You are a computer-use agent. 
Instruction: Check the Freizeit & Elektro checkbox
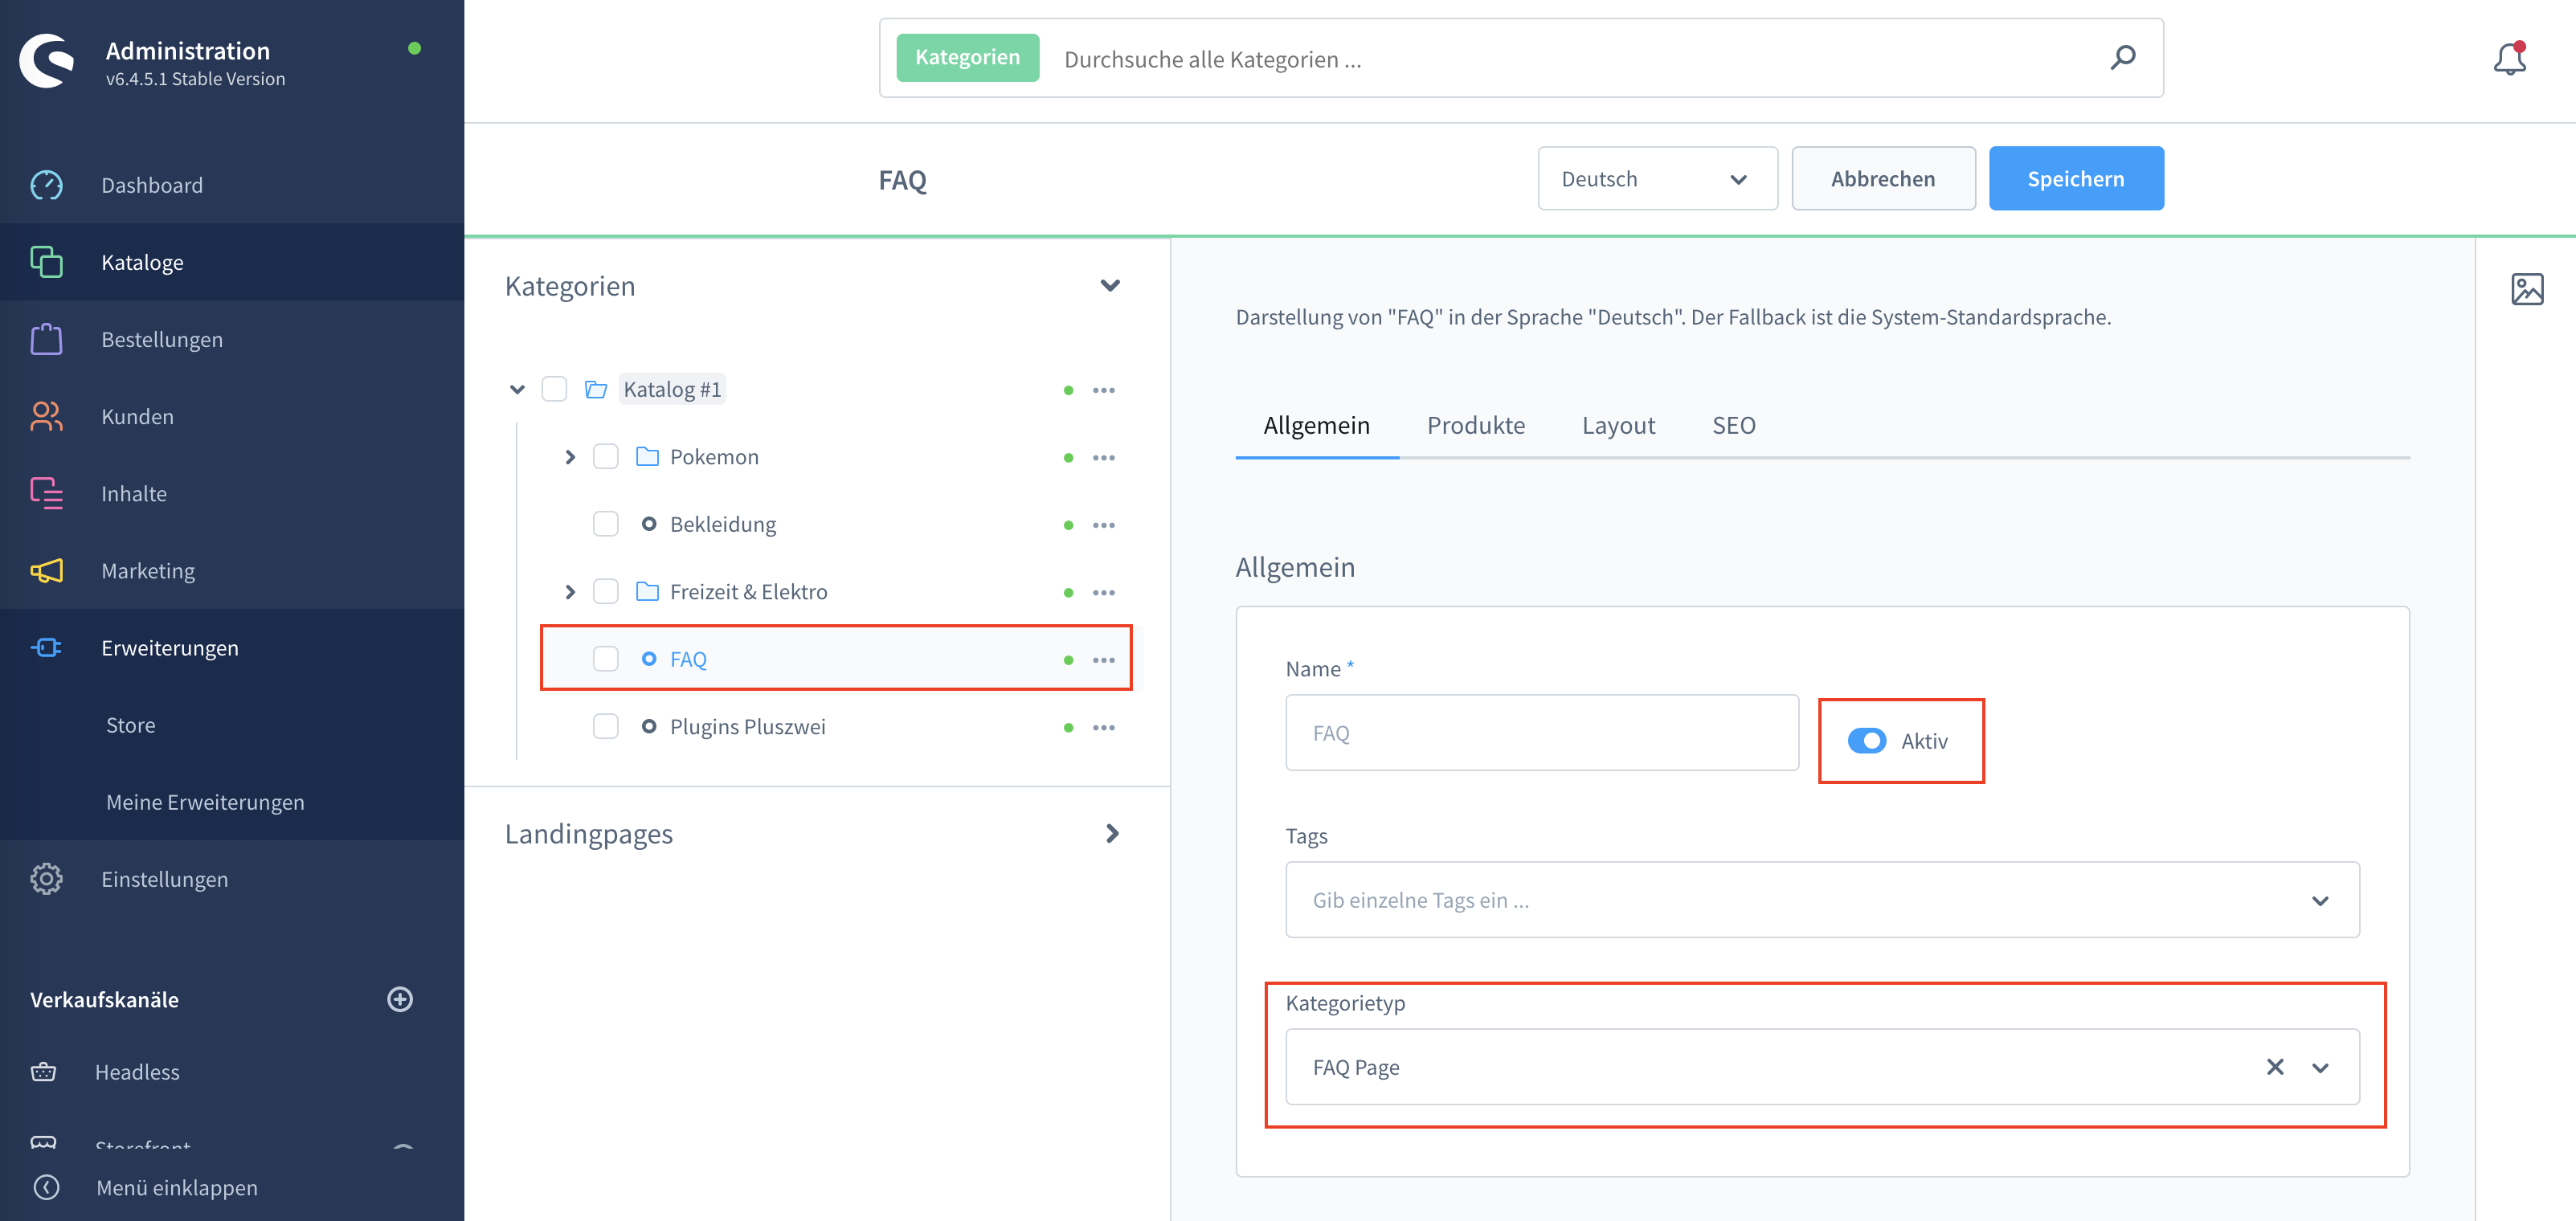point(605,591)
